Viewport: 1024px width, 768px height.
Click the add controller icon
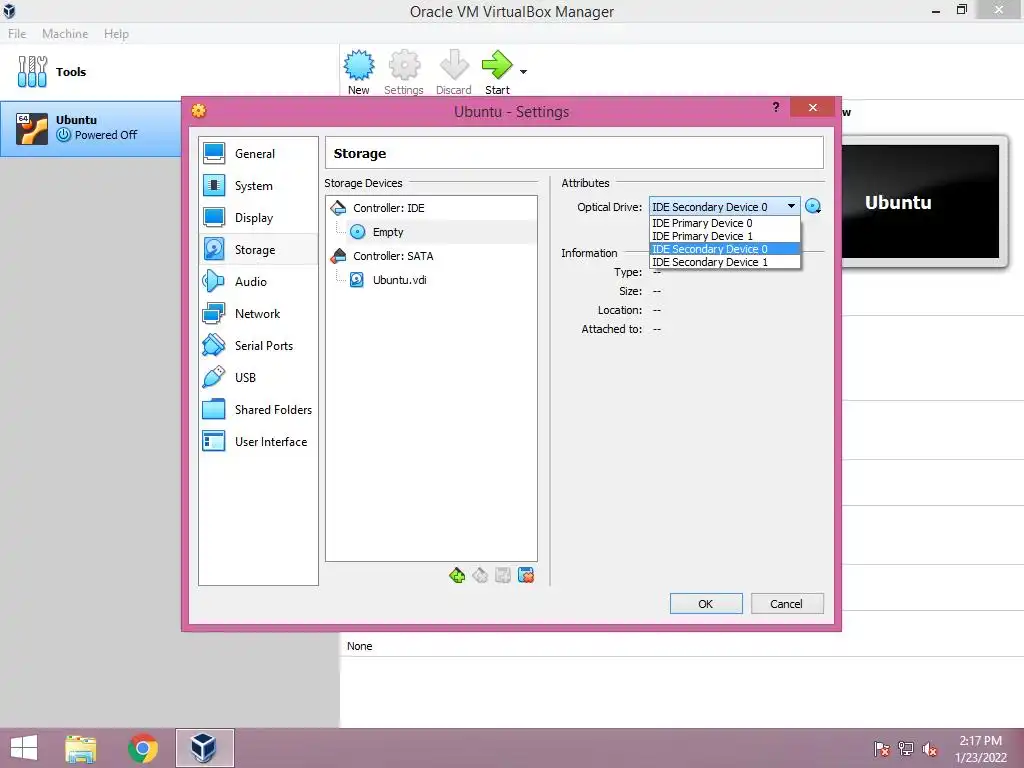[457, 575]
